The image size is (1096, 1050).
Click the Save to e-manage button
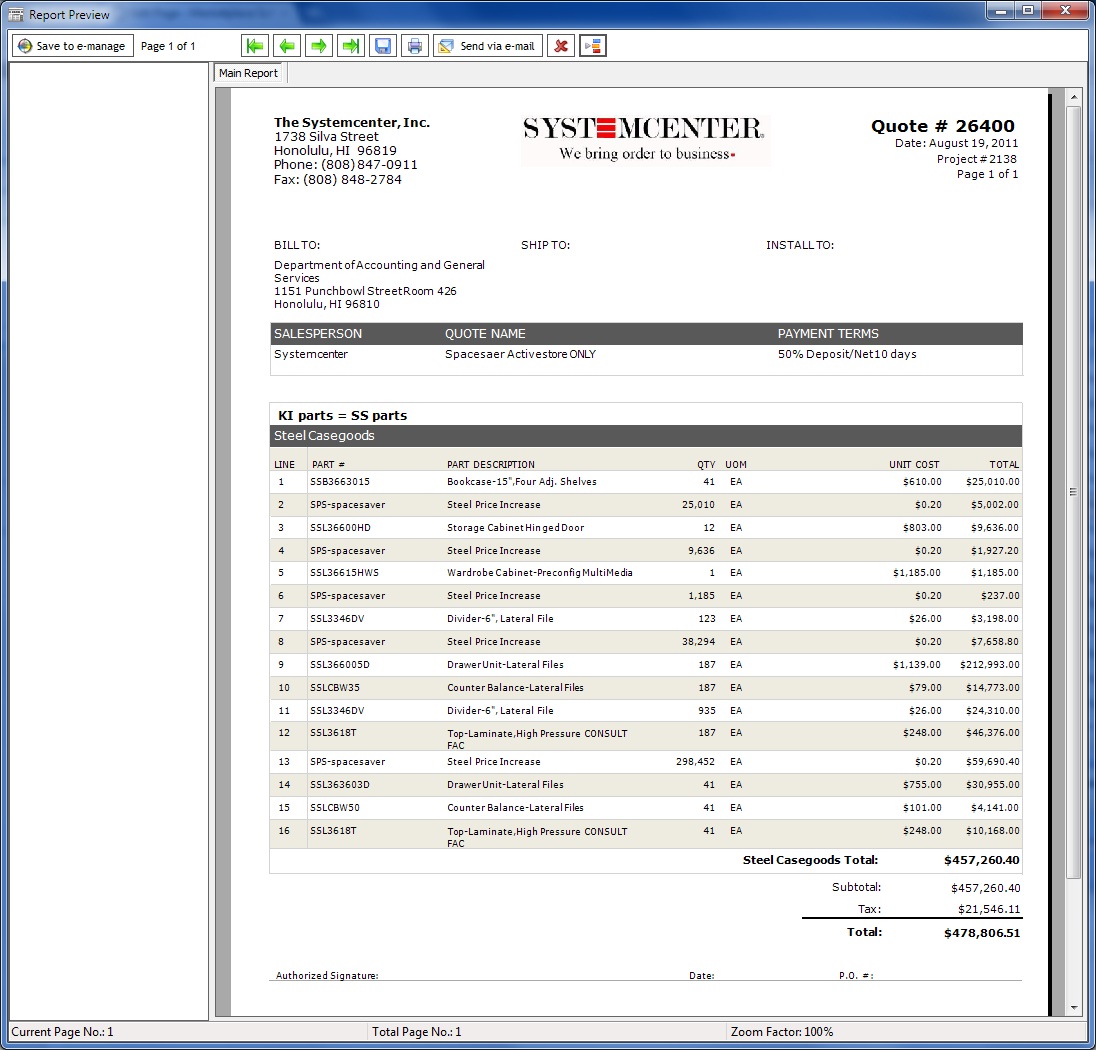(73, 46)
